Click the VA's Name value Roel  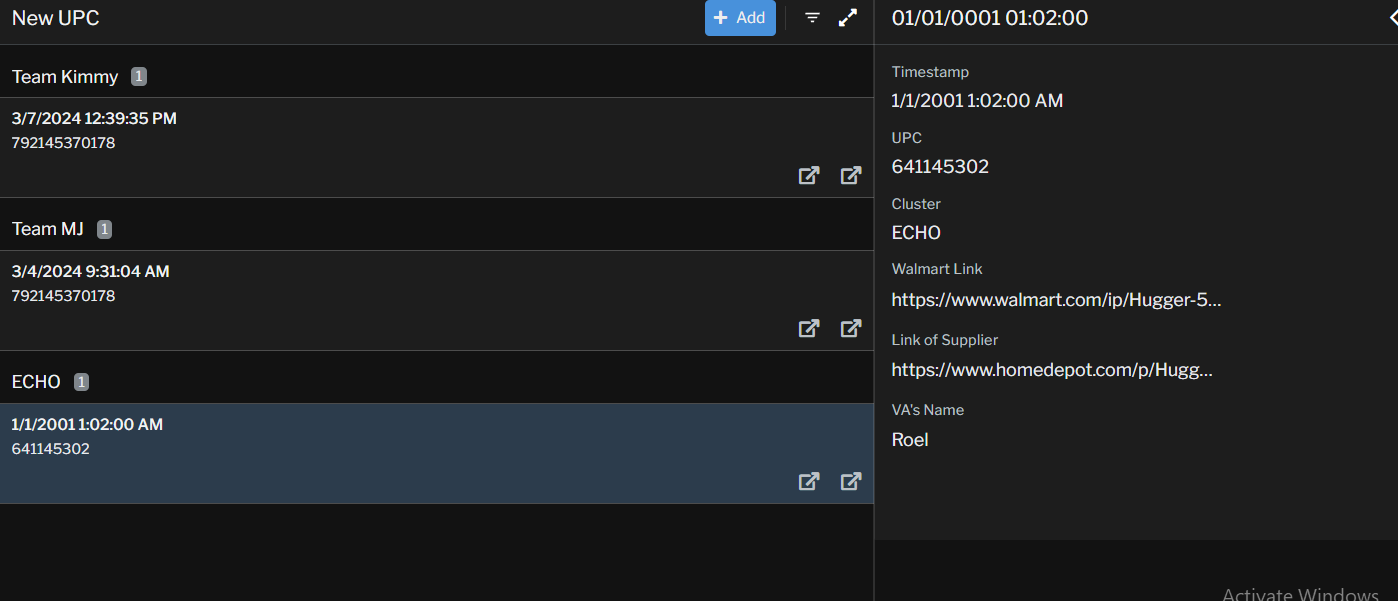[910, 440]
